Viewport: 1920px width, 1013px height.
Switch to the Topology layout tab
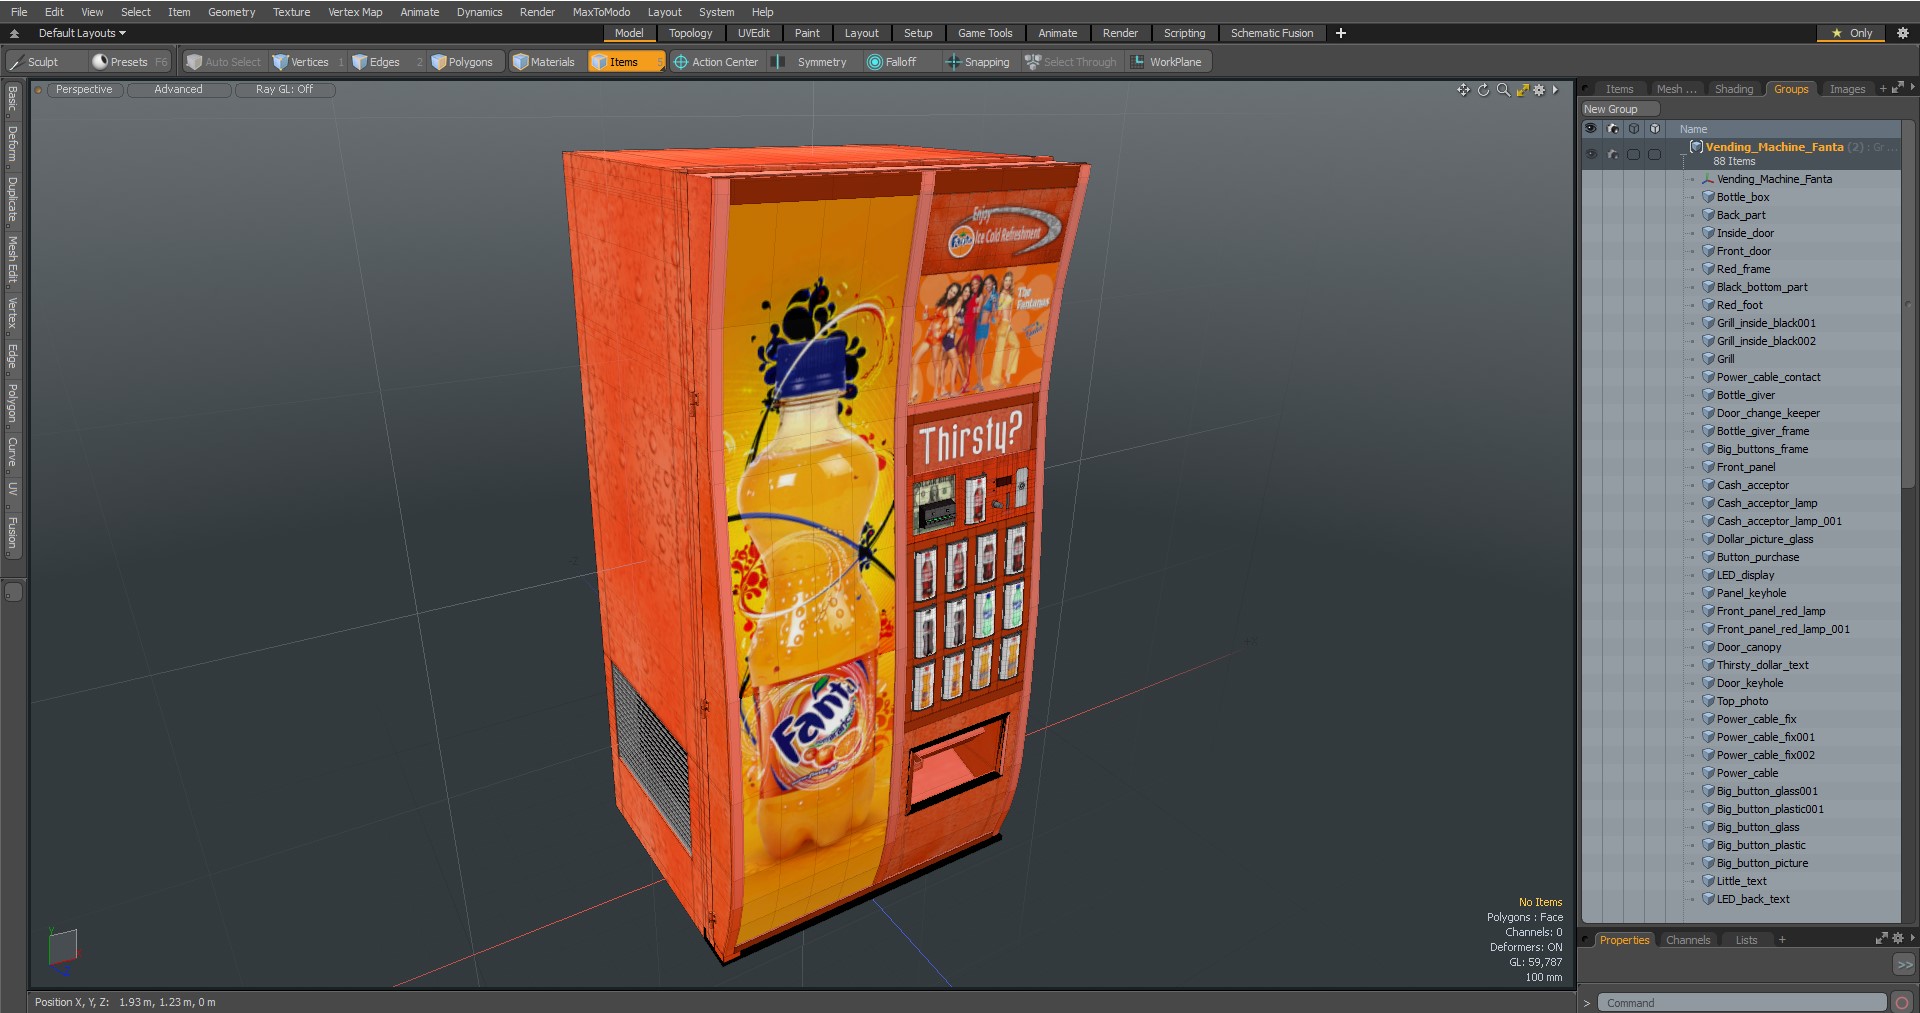point(690,33)
